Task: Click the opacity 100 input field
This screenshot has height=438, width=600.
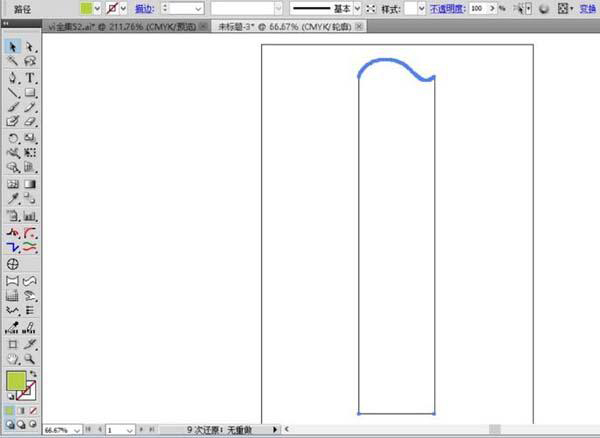Action: pyautogui.click(x=478, y=8)
